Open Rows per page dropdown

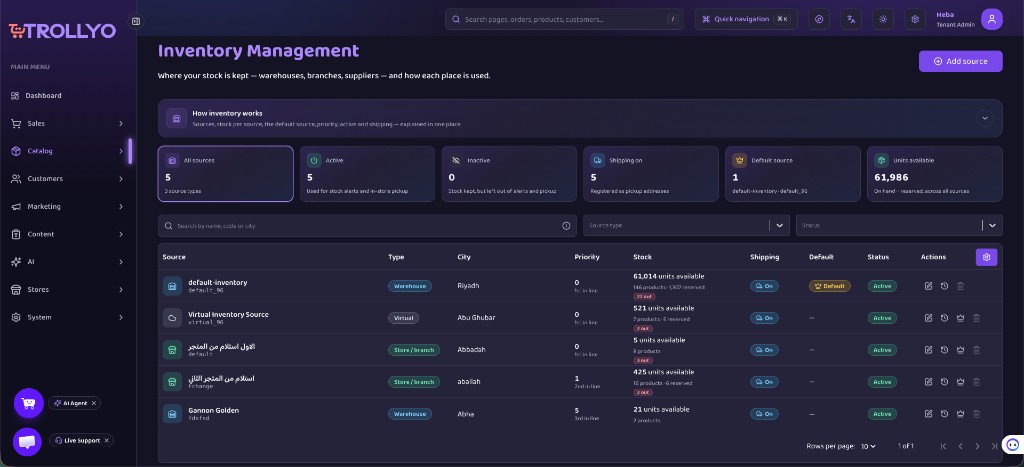coord(868,446)
